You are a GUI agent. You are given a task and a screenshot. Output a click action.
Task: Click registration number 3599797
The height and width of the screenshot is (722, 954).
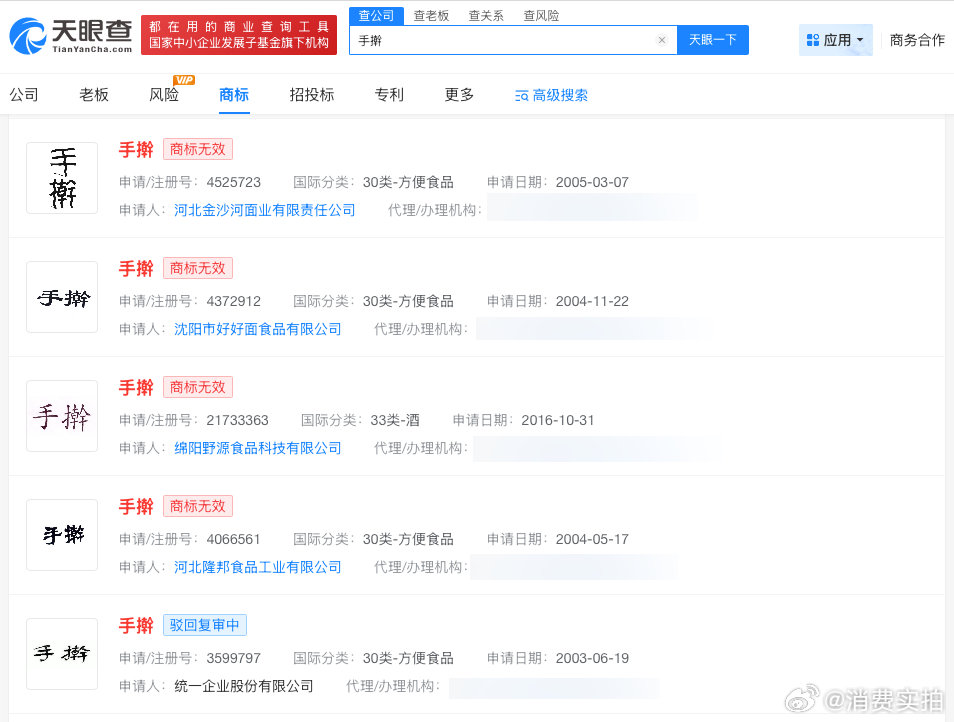pyautogui.click(x=234, y=659)
